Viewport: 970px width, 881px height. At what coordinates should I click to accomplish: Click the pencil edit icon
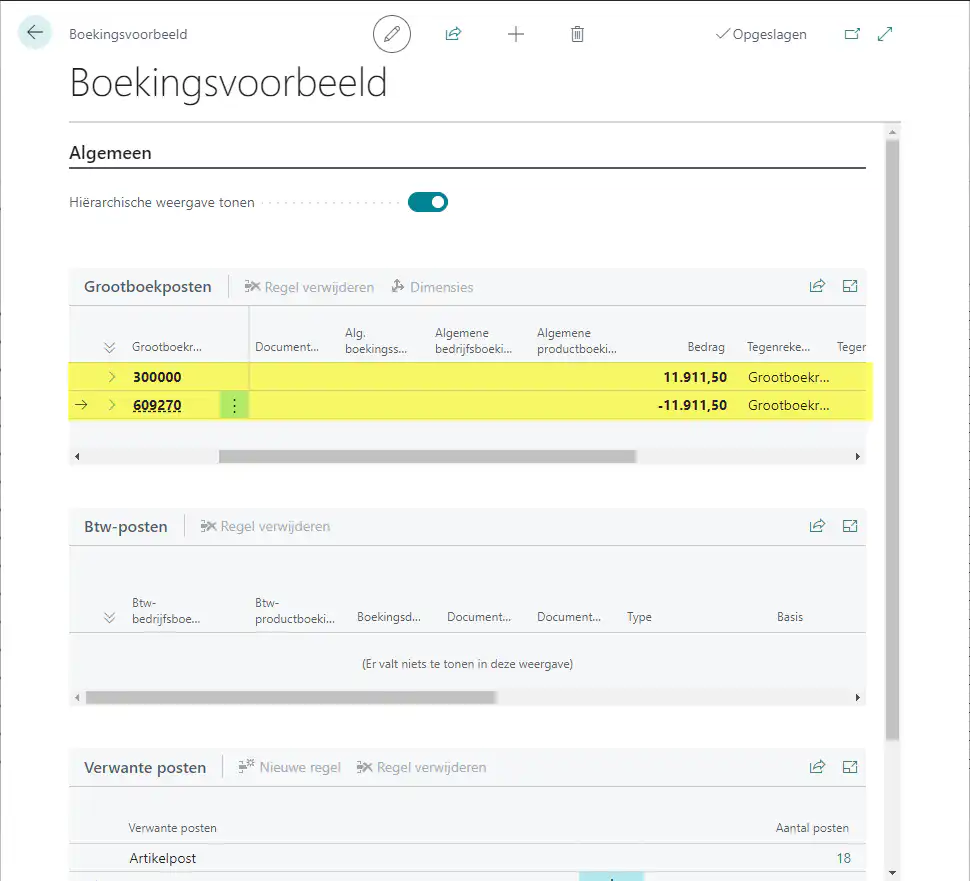pos(392,34)
